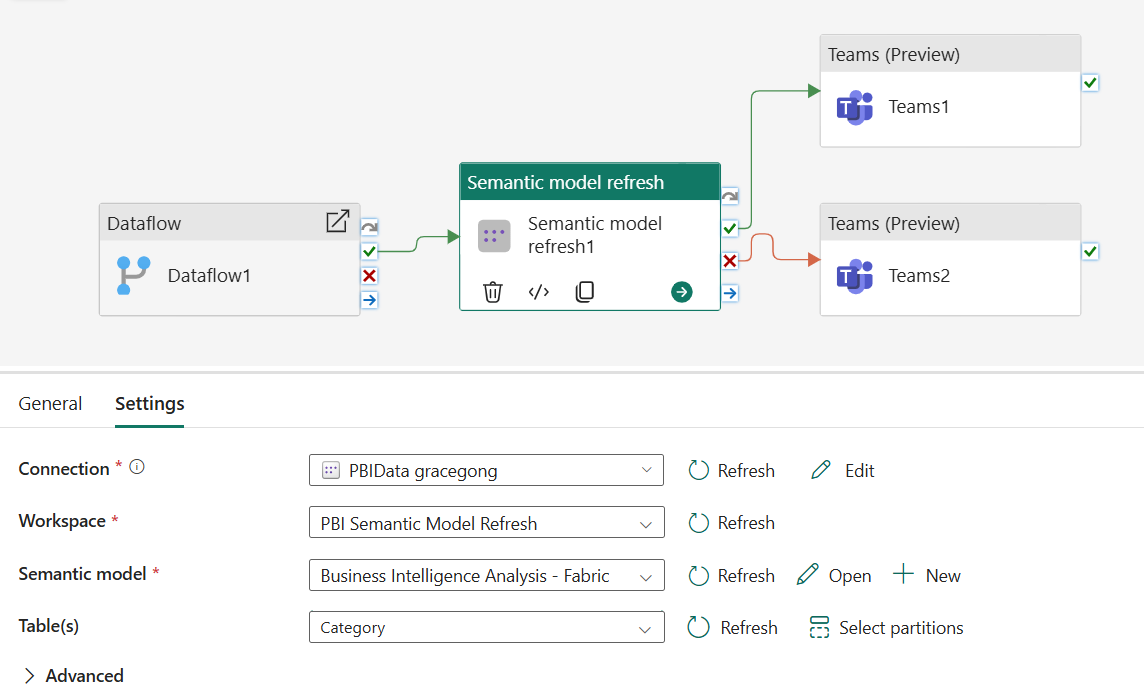Screen dimensions: 1144x695
Task: Click the Connection info icon
Action: click(137, 467)
